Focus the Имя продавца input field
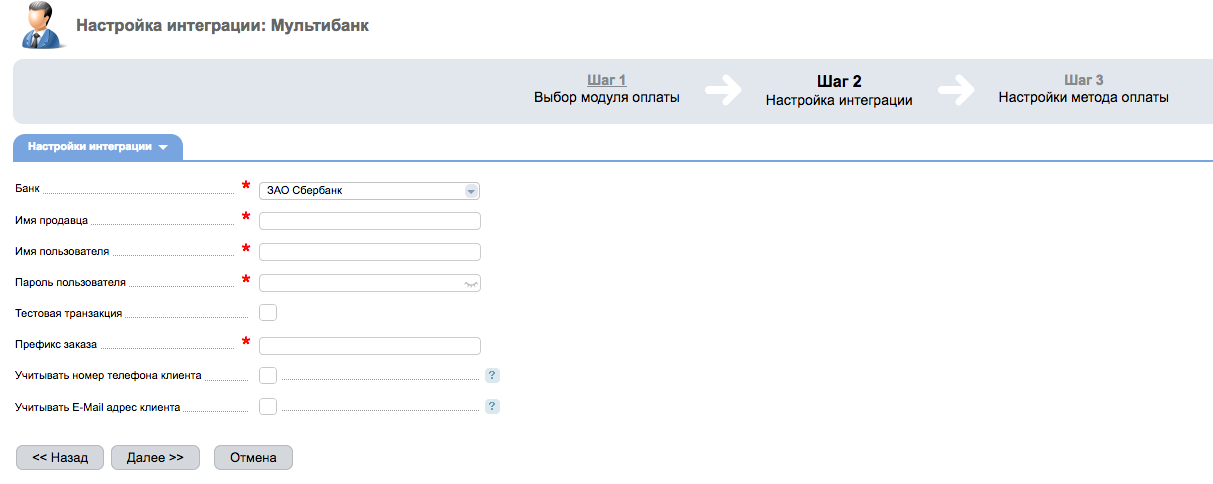This screenshot has height=484, width=1213. click(370, 221)
